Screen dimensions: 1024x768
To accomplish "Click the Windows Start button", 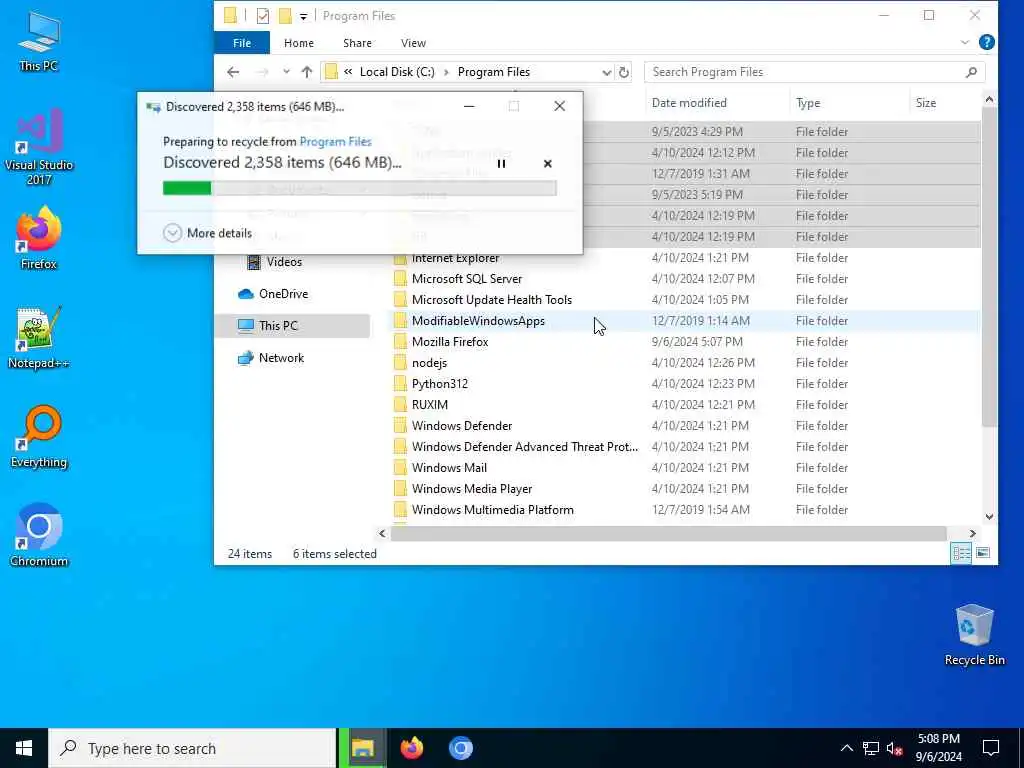I will pos(24,748).
